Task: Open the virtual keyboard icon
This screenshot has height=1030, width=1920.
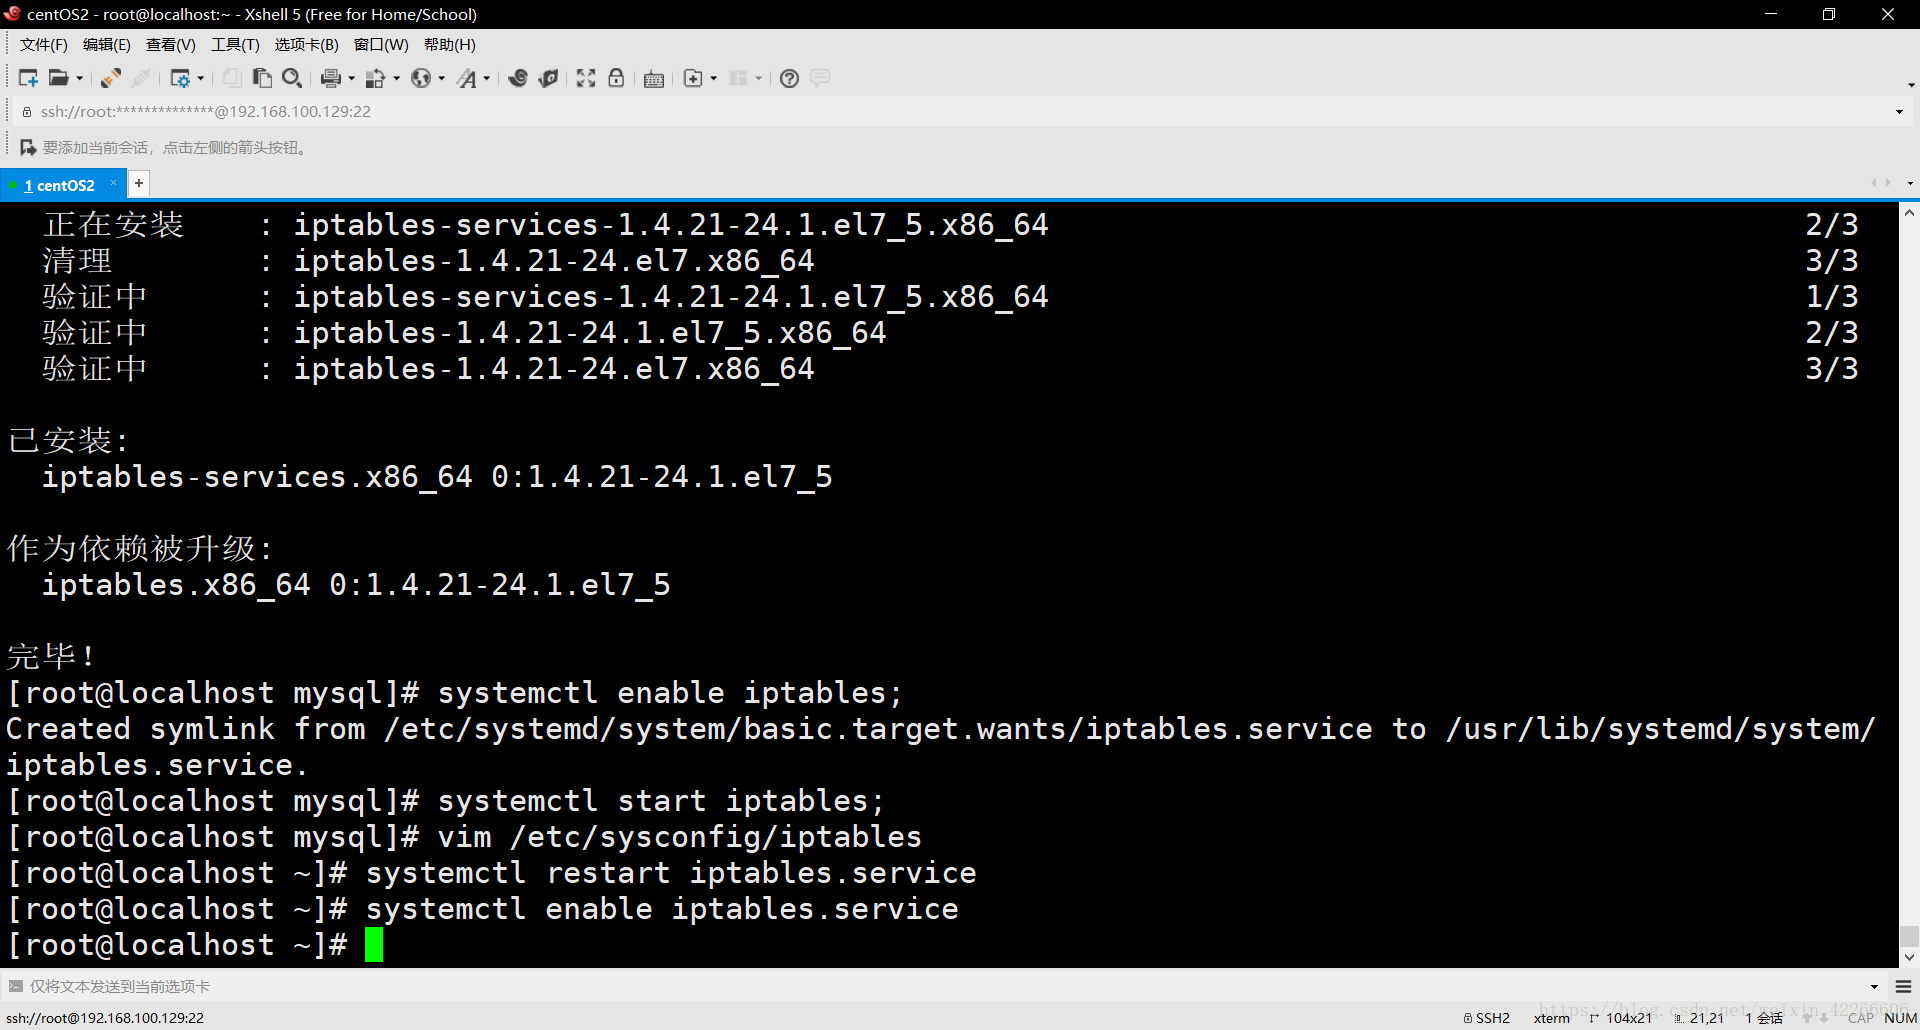Action: tap(654, 79)
